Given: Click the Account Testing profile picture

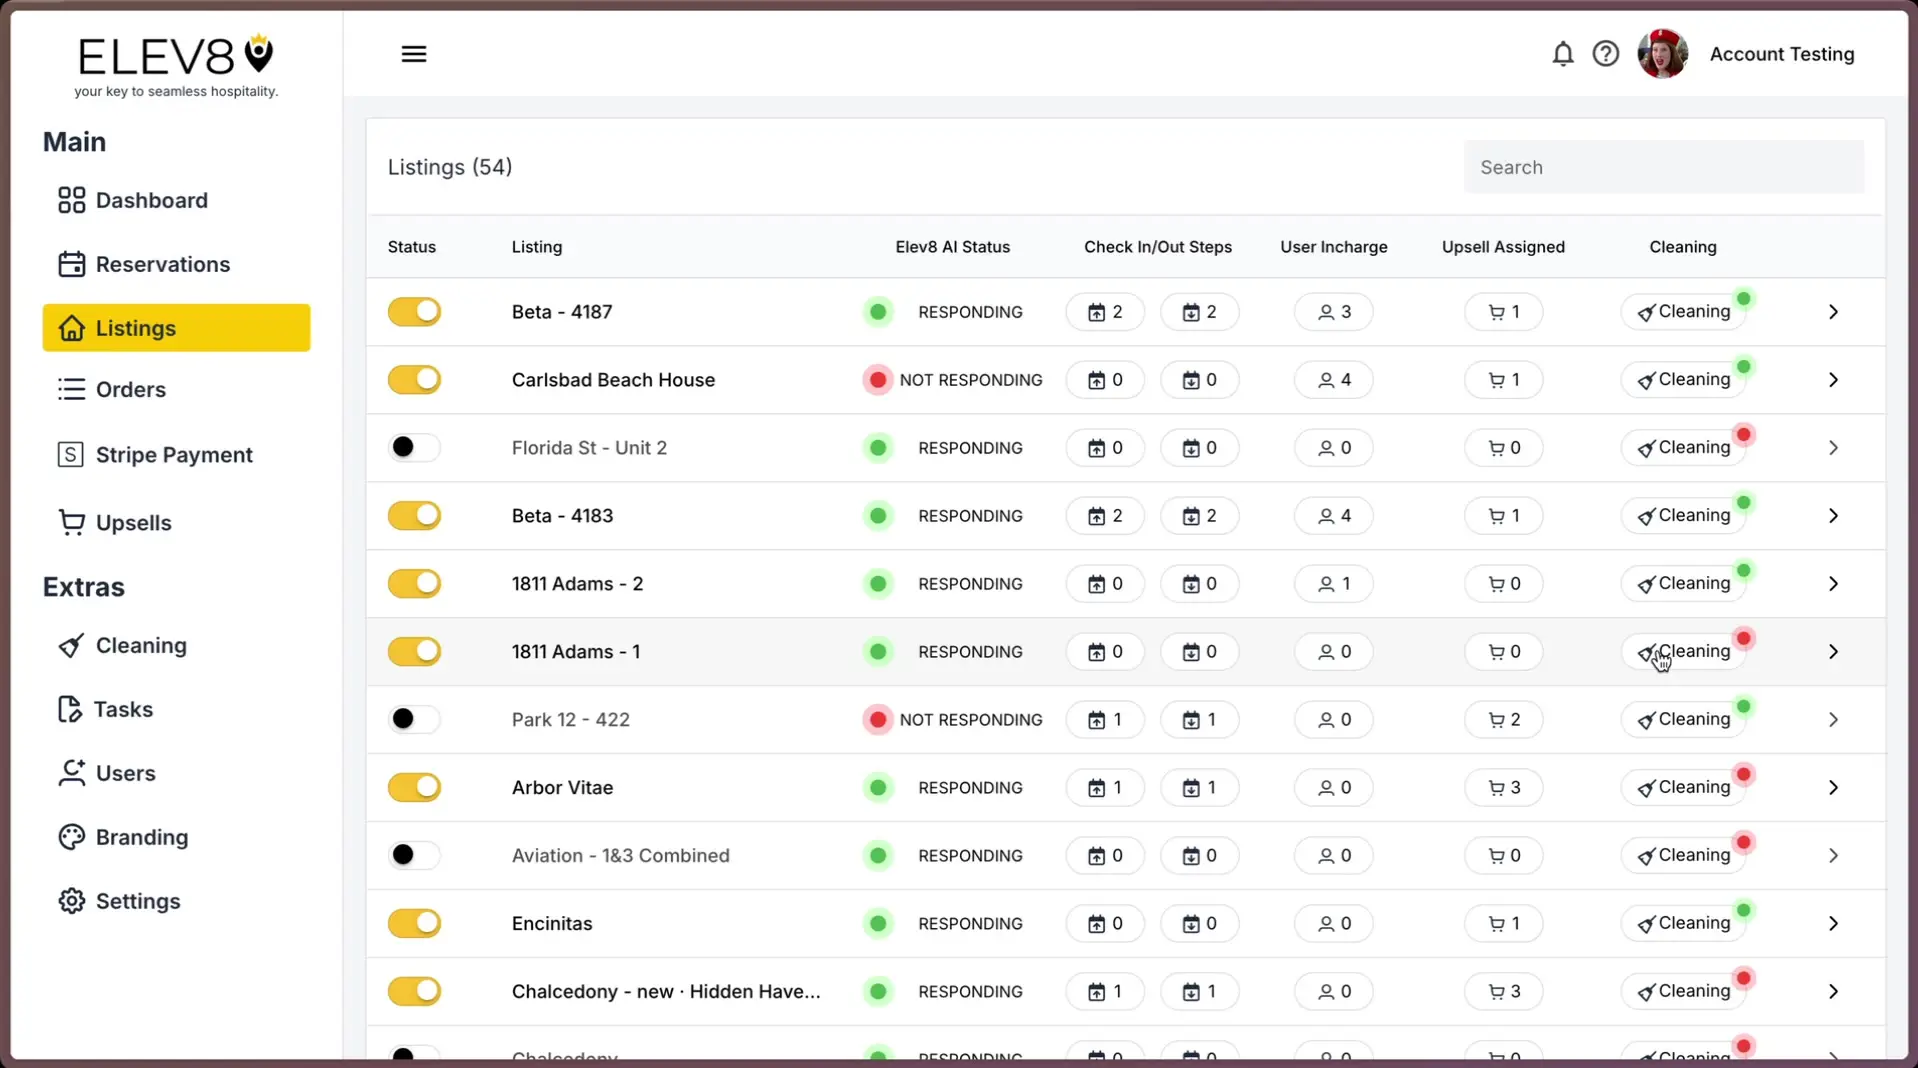Looking at the screenshot, I should (1661, 54).
